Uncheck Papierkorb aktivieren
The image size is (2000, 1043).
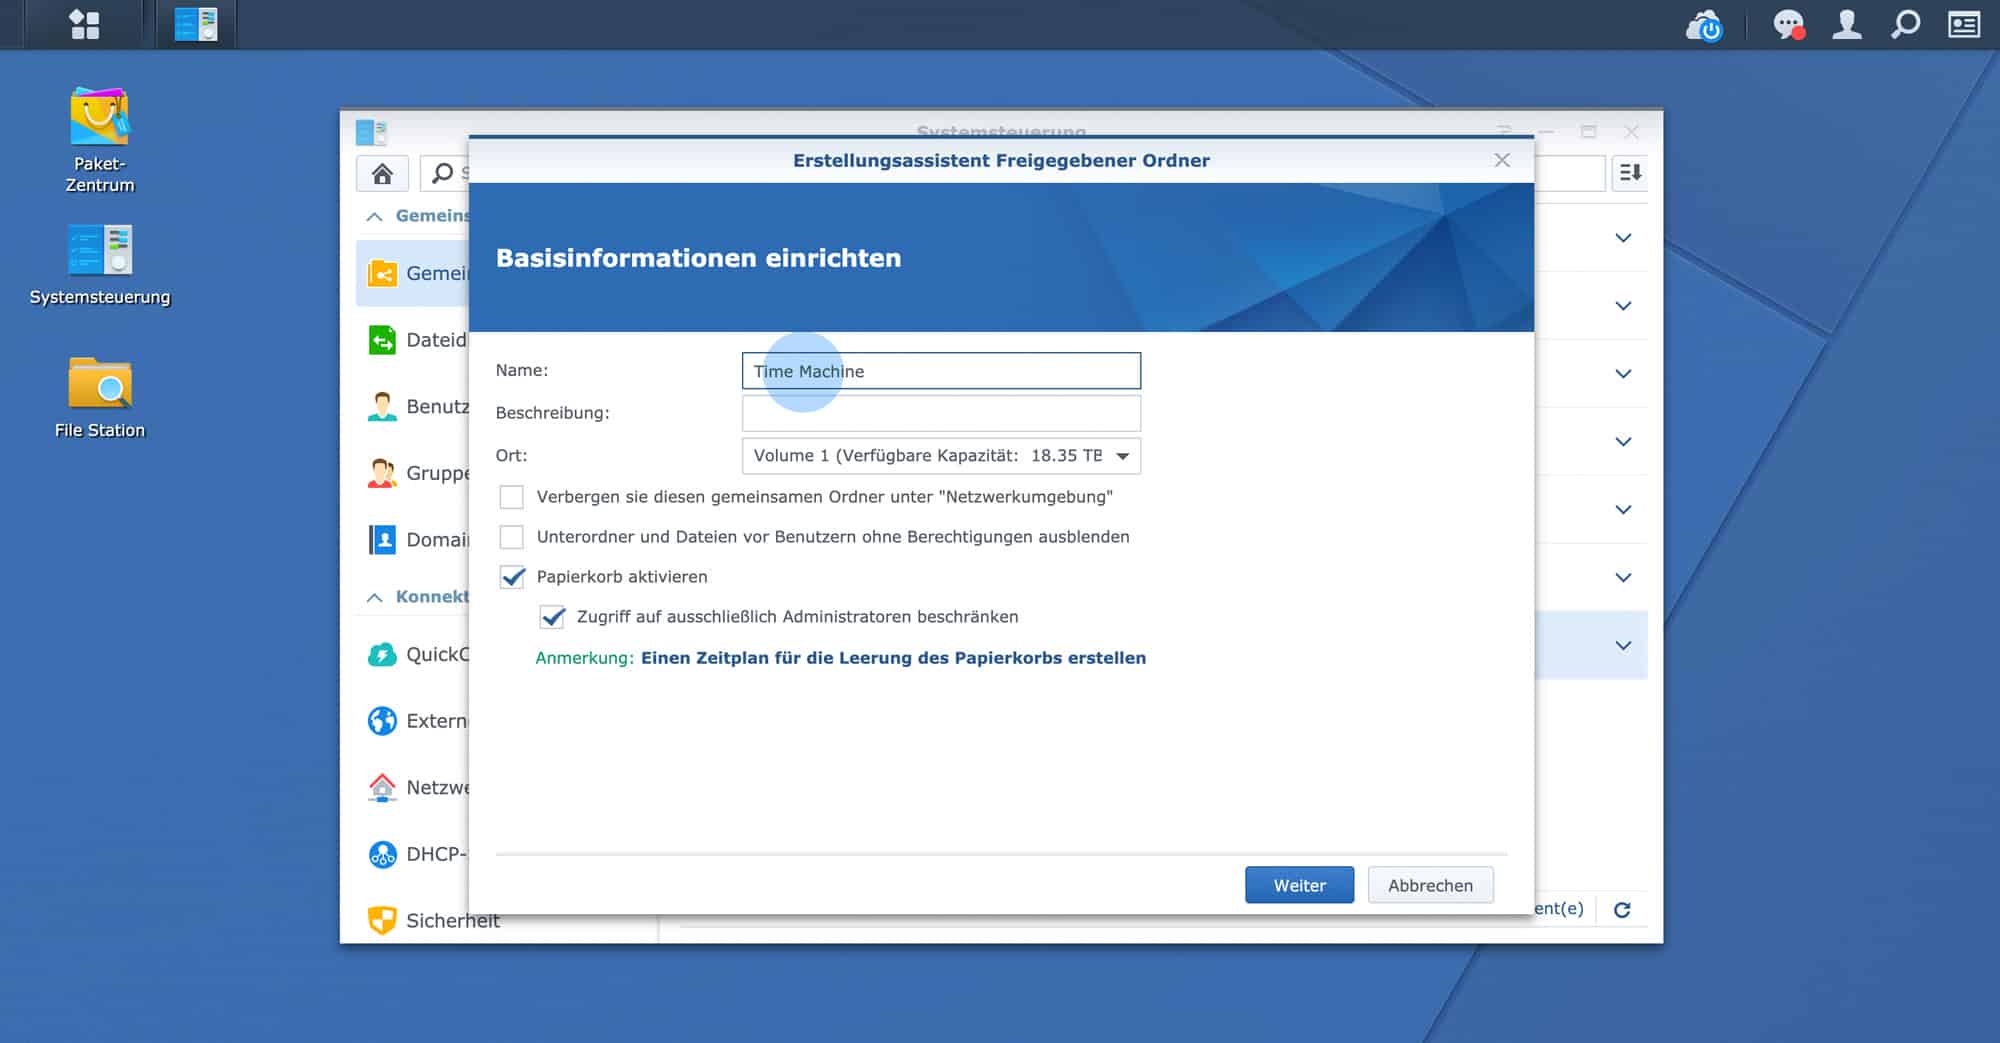click(511, 577)
